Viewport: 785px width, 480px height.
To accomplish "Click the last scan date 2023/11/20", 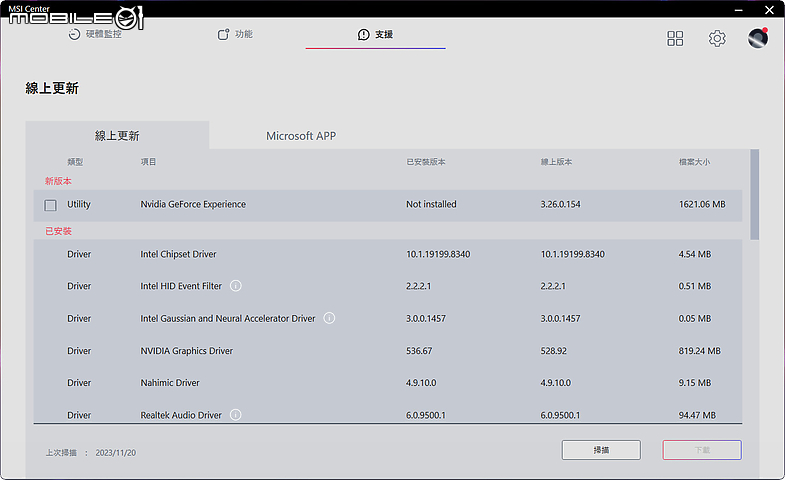I will [x=116, y=452].
